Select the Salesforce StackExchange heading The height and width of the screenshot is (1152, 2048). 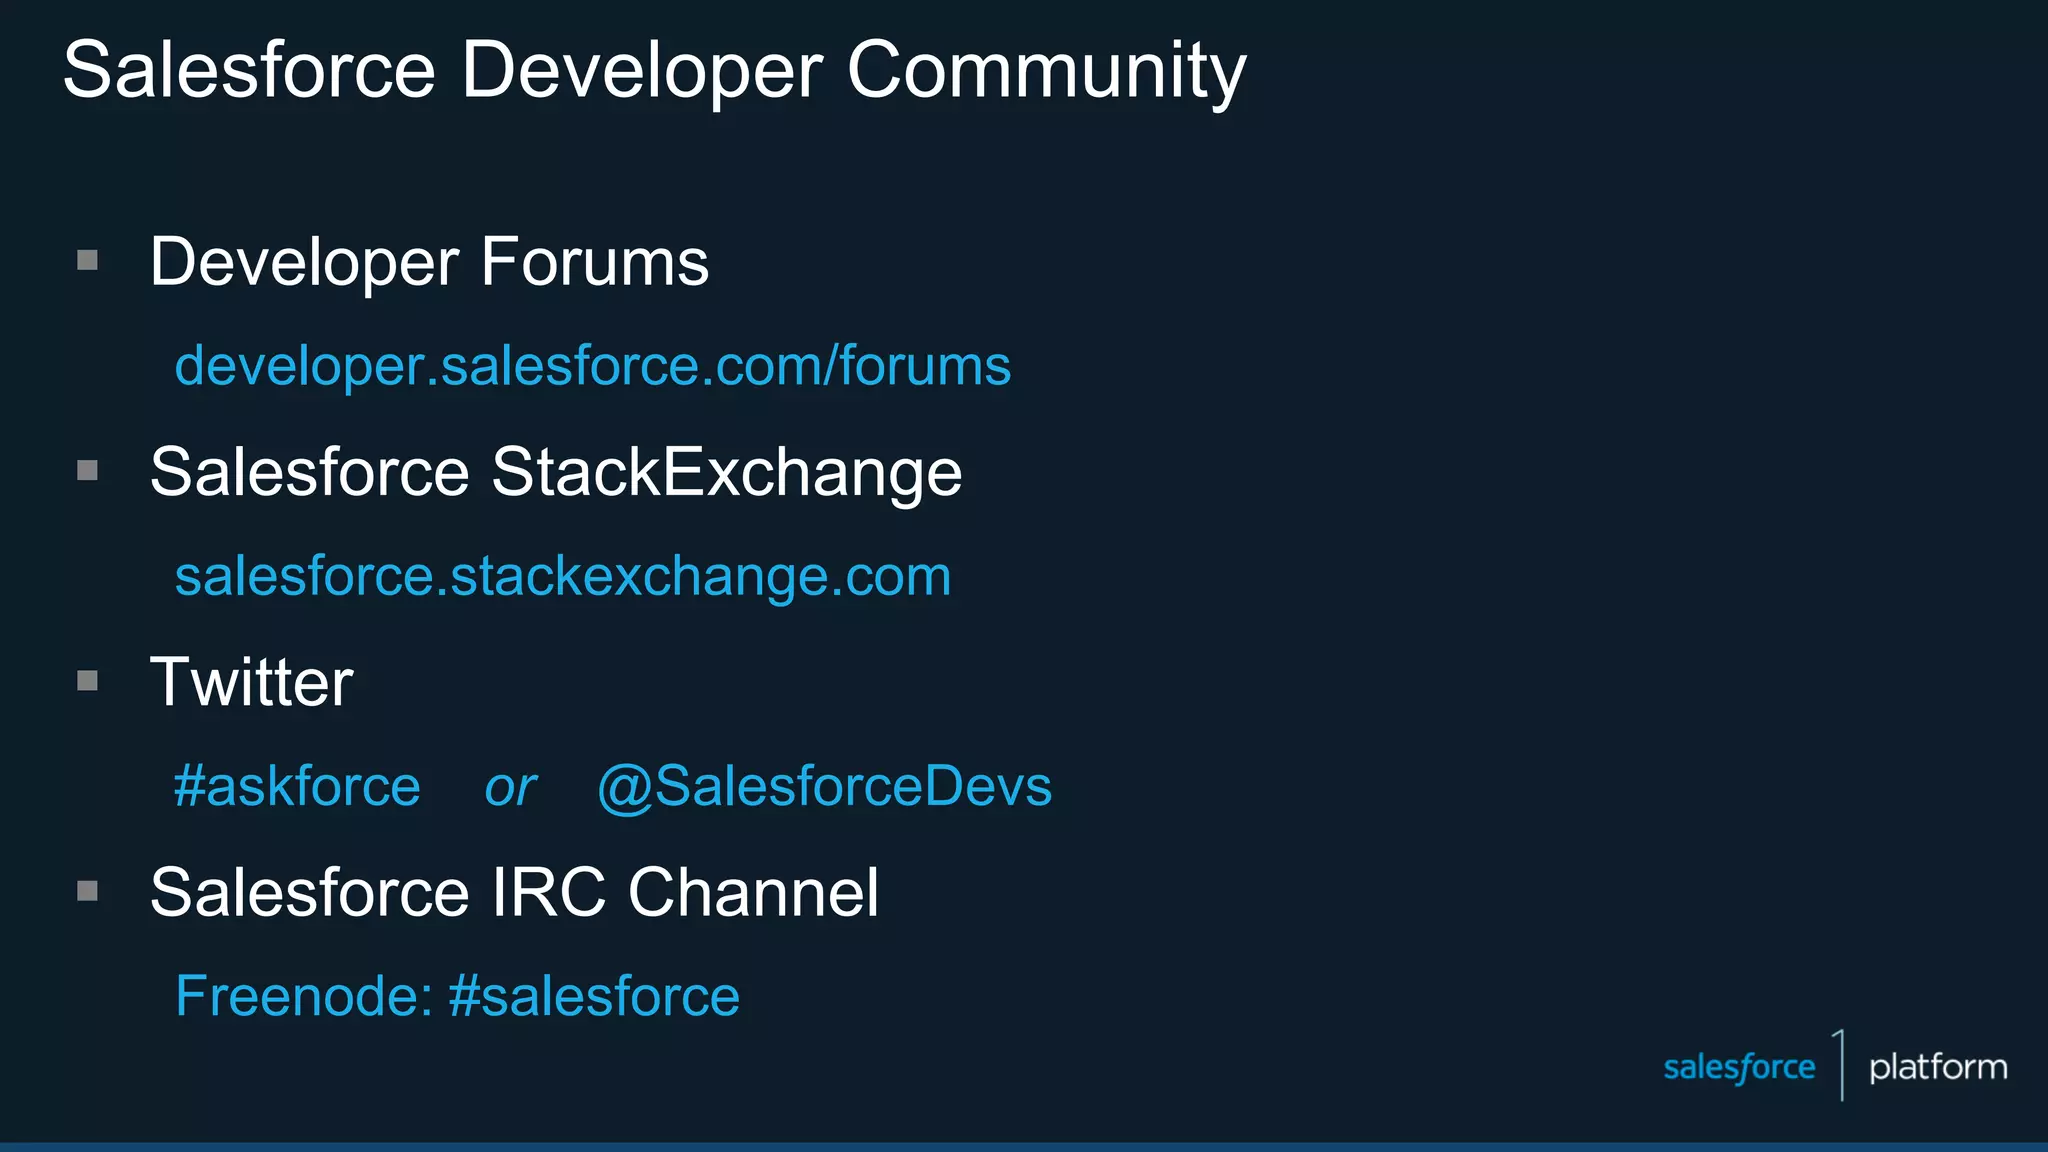(556, 472)
